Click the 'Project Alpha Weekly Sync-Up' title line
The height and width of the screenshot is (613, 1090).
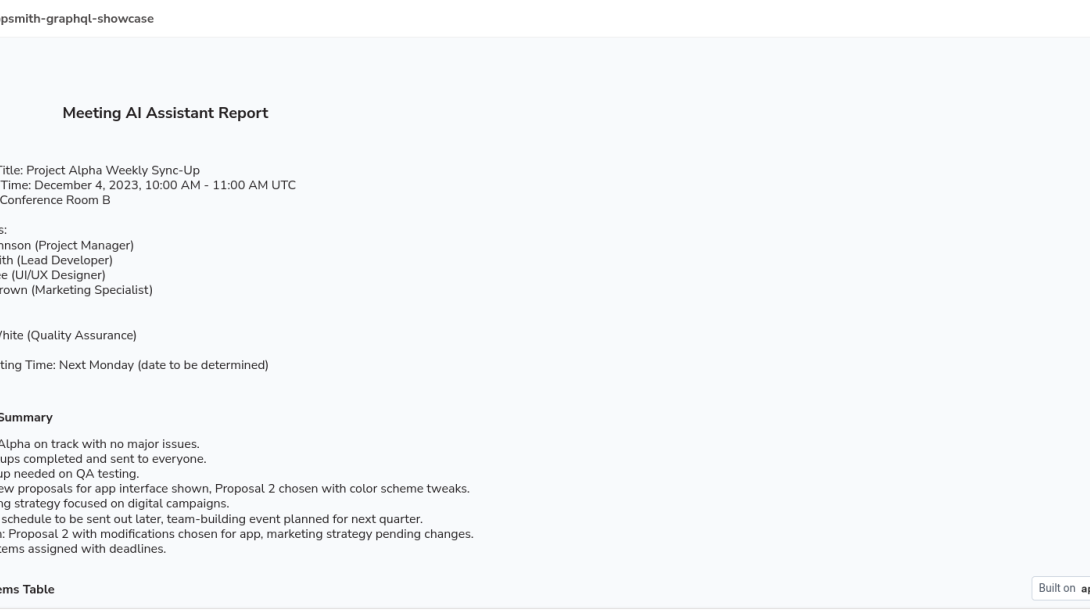pyautogui.click(x=99, y=170)
